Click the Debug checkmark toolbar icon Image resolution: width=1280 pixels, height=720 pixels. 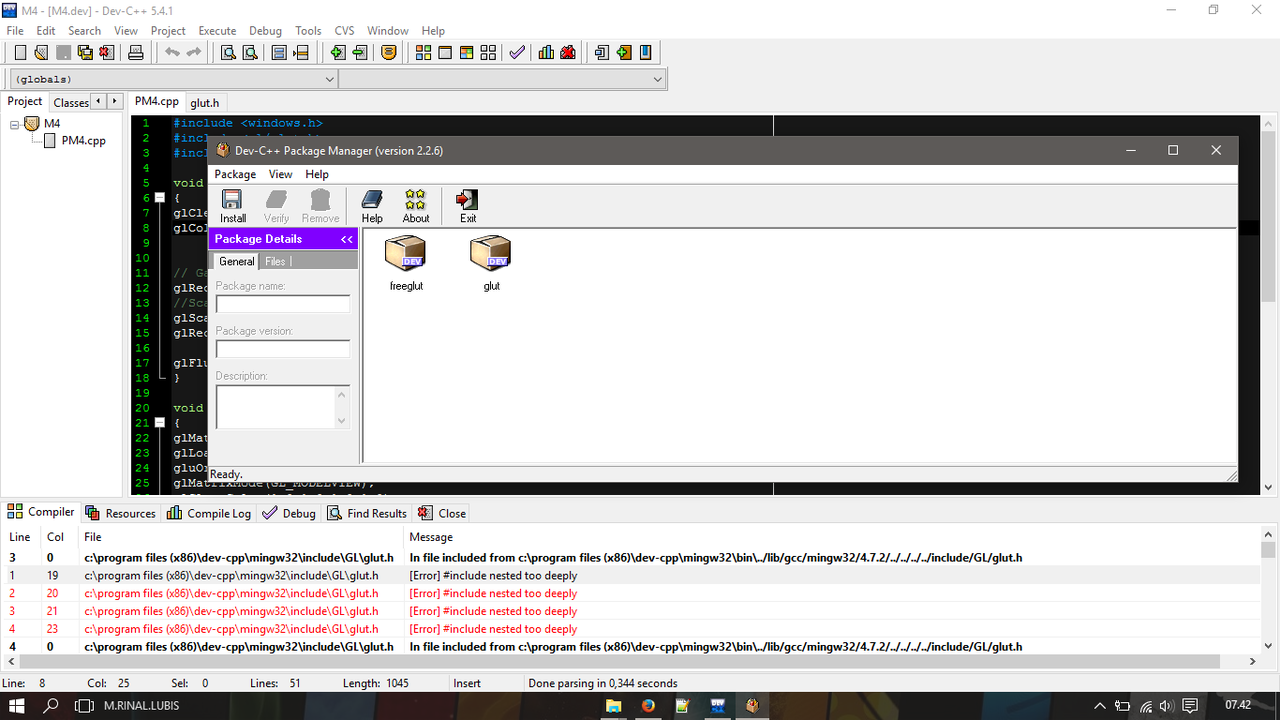tap(517, 53)
